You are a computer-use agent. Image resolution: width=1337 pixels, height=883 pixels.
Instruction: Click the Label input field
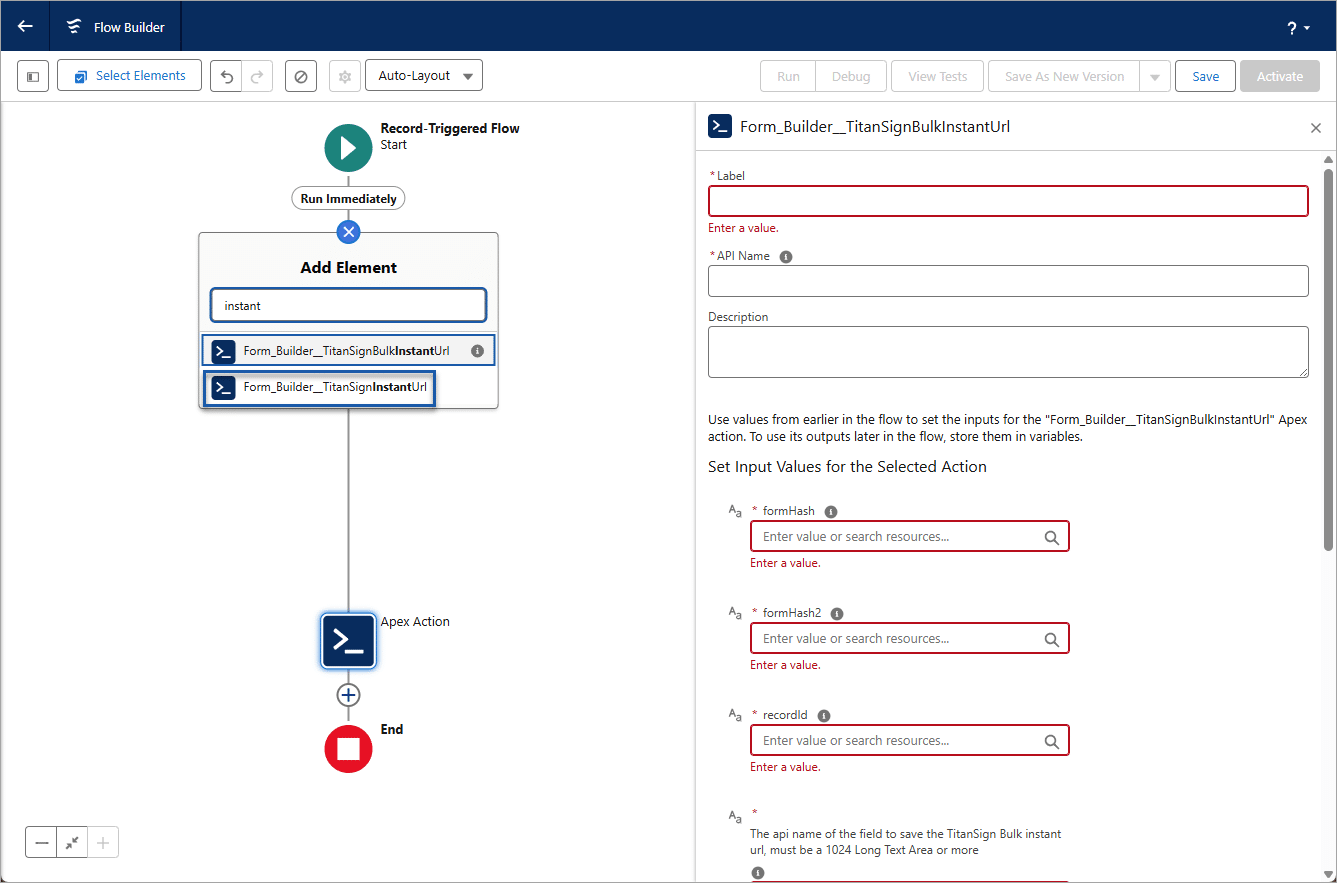[1007, 201]
